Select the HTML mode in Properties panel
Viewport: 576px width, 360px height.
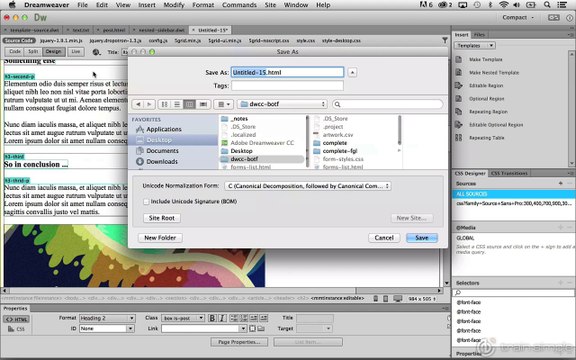click(x=17, y=319)
